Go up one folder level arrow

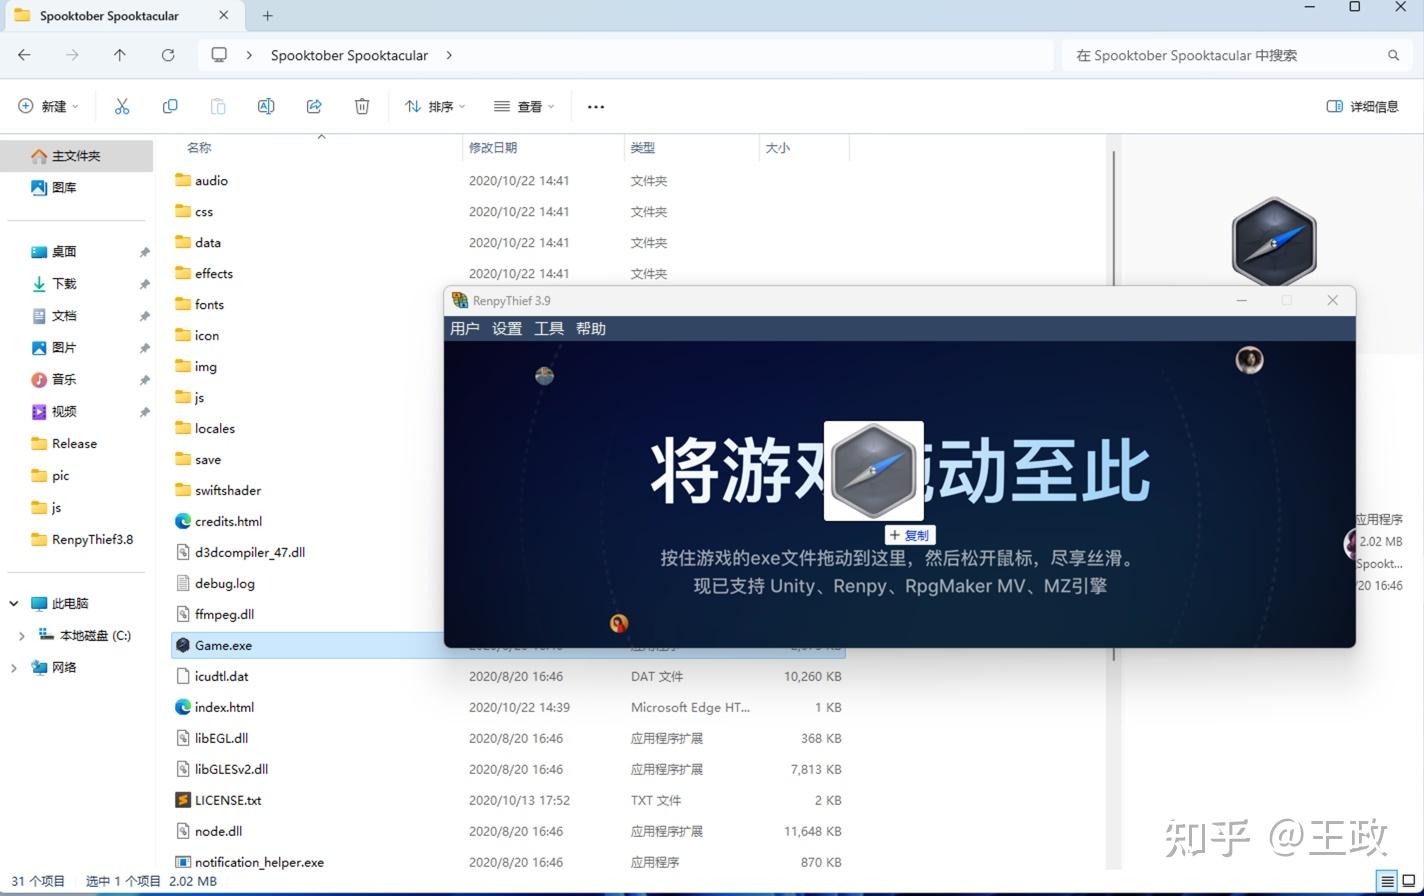pos(120,55)
